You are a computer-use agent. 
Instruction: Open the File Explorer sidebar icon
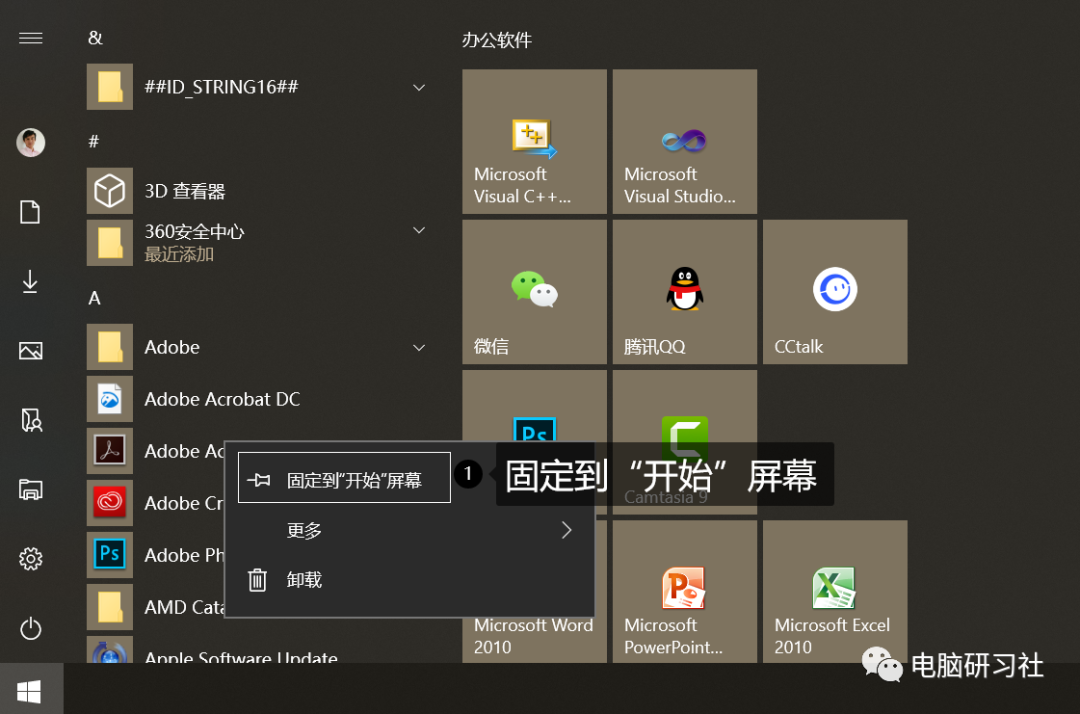[x=30, y=490]
